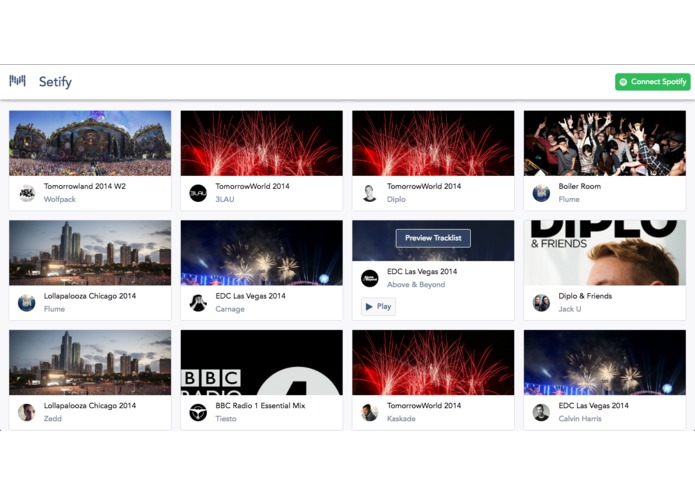Click TomorrowWorld 2014 title above Kaskade
Viewport: 695px width, 494px height.
tap(424, 406)
